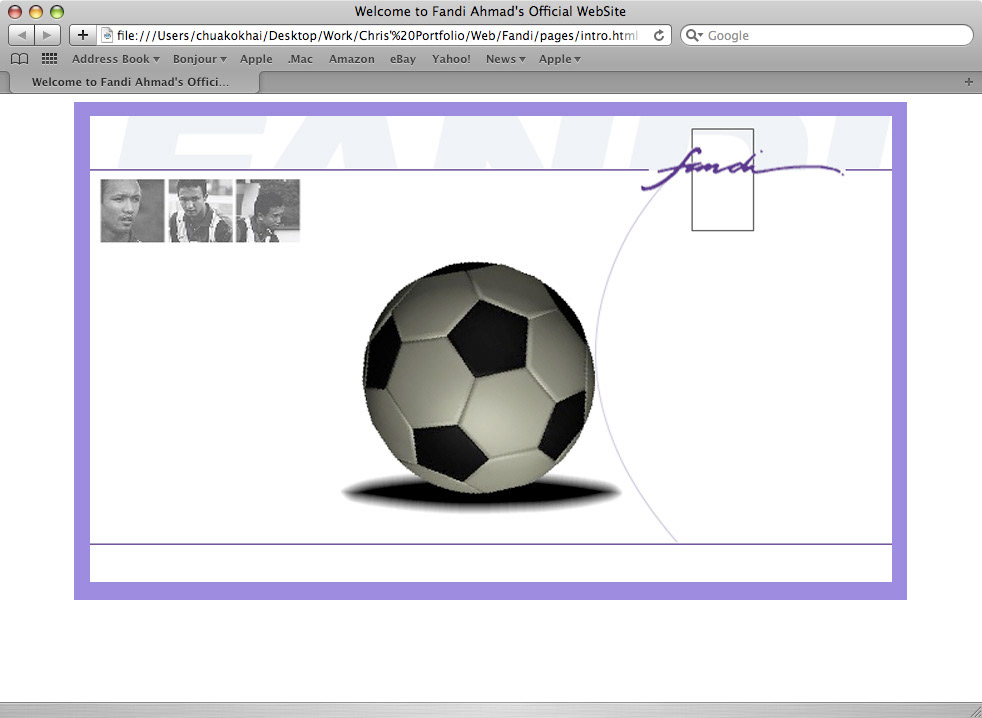The width and height of the screenshot is (982, 718).
Task: Open the second Apple dropdown with arrow
Action: pyautogui.click(x=560, y=59)
